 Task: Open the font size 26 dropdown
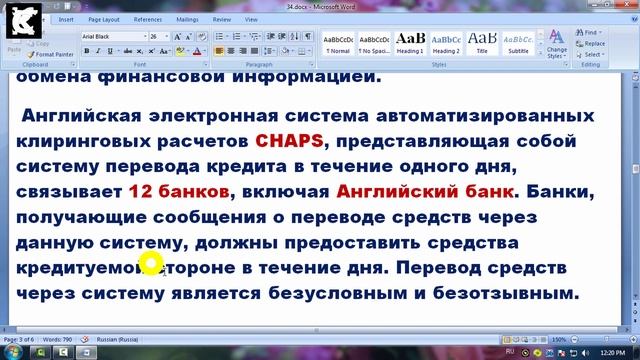[x=167, y=37]
